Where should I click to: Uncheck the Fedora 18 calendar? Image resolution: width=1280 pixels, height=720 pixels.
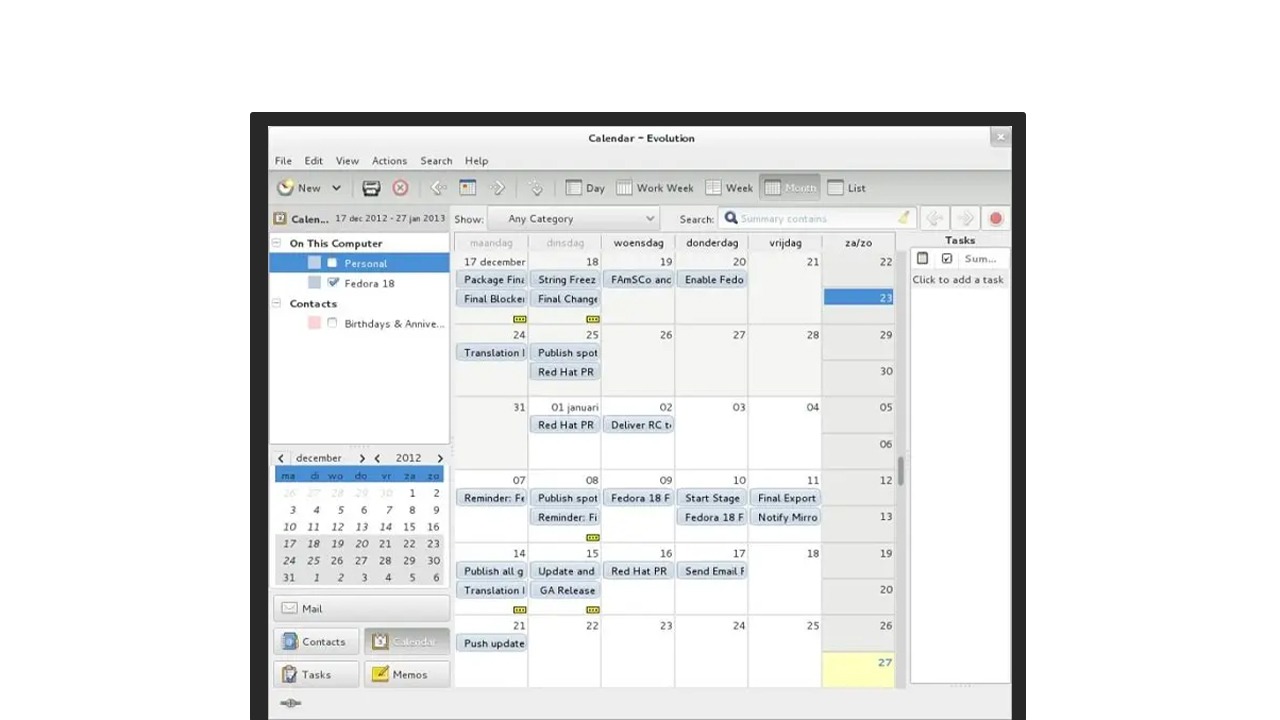pos(333,283)
